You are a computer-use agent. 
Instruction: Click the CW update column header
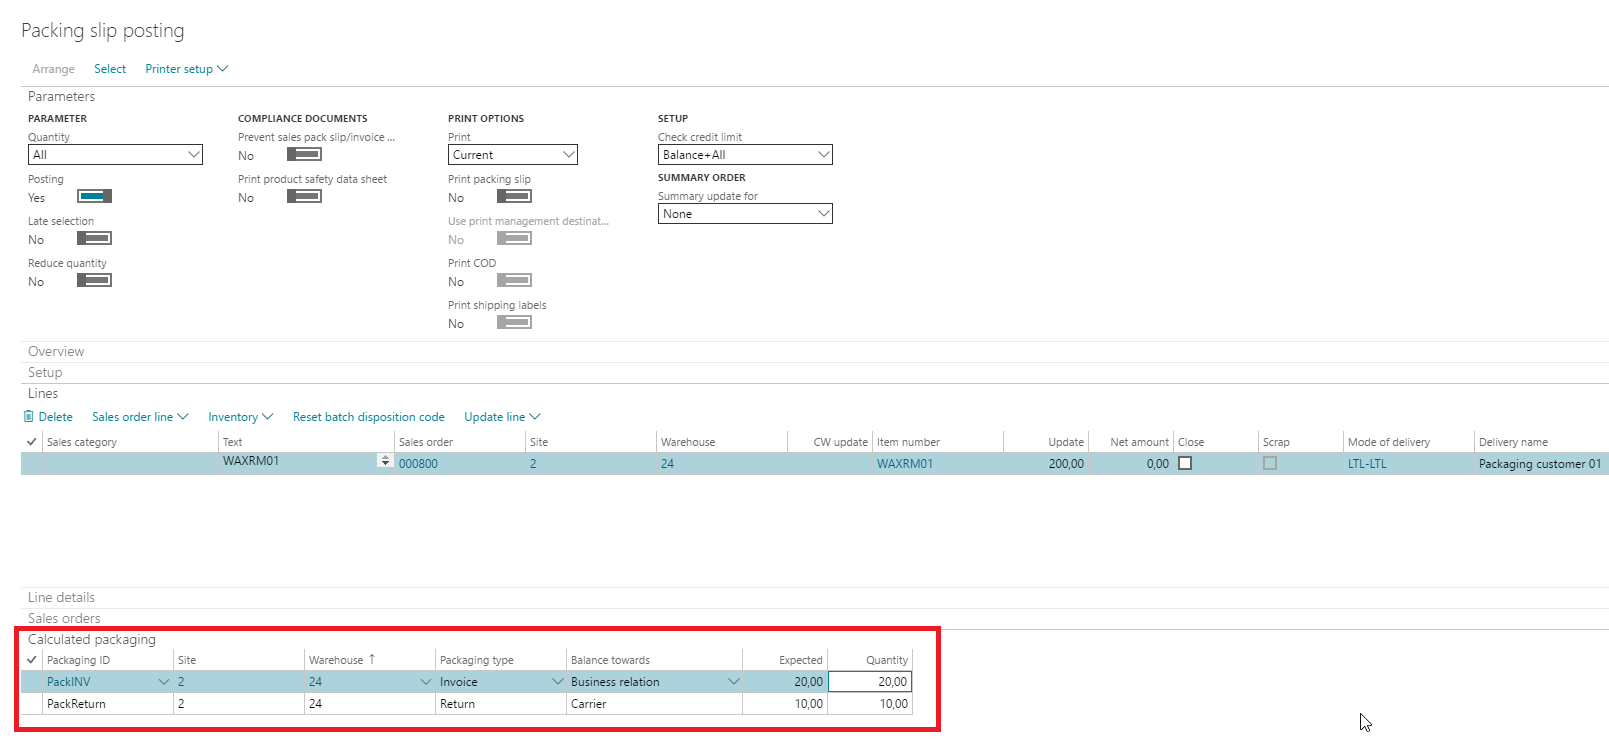(841, 442)
